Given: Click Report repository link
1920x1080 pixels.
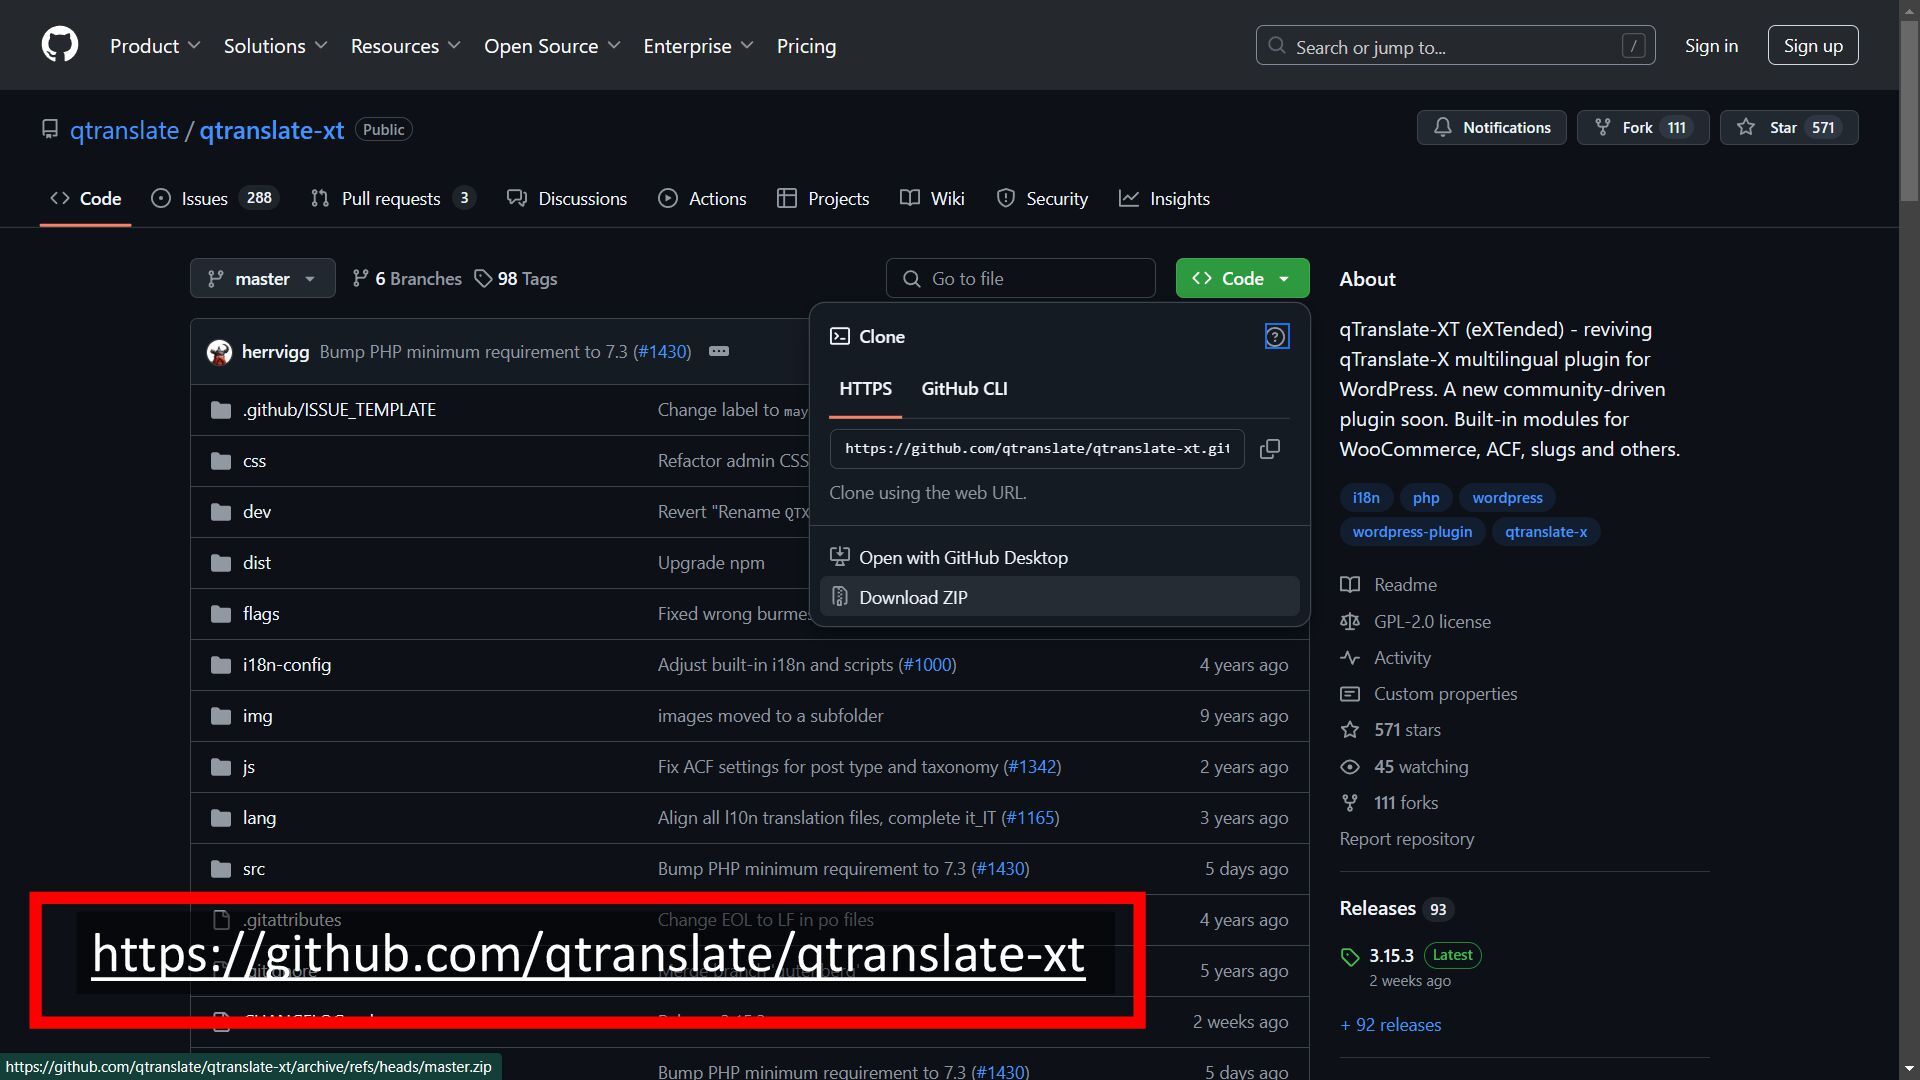Looking at the screenshot, I should [x=1406, y=839].
